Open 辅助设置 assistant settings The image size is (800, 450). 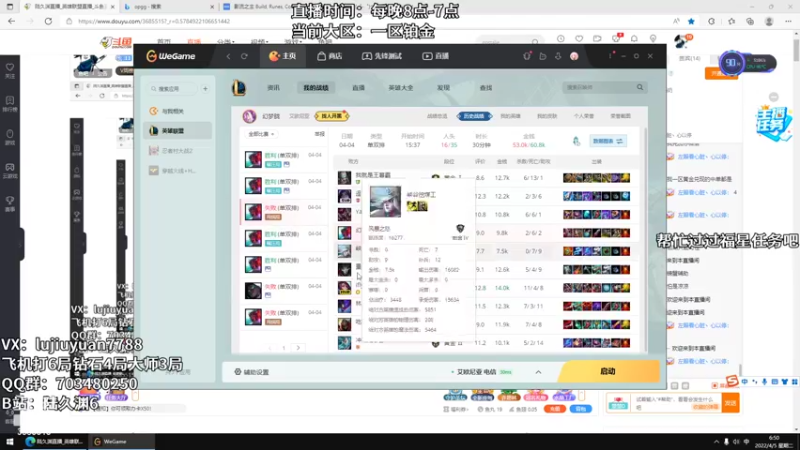(252, 372)
